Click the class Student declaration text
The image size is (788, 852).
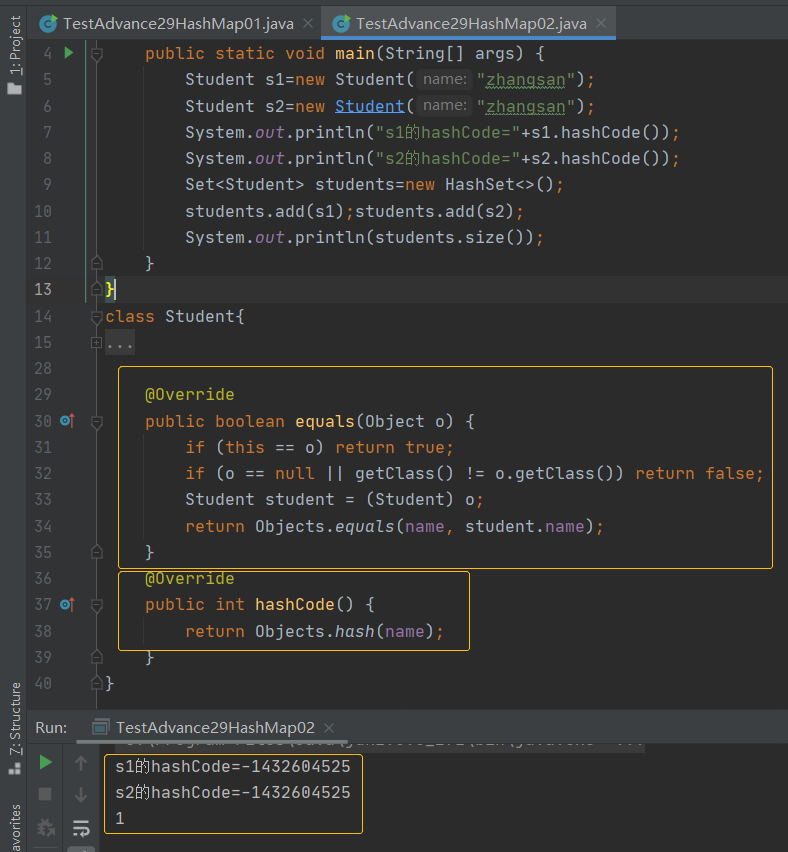coord(175,316)
